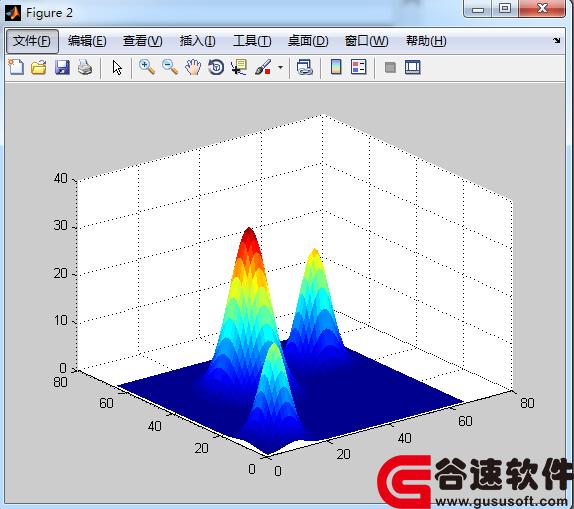Click the dock figure arrow at menu right
Screen dimensions: 574x509
(557, 41)
